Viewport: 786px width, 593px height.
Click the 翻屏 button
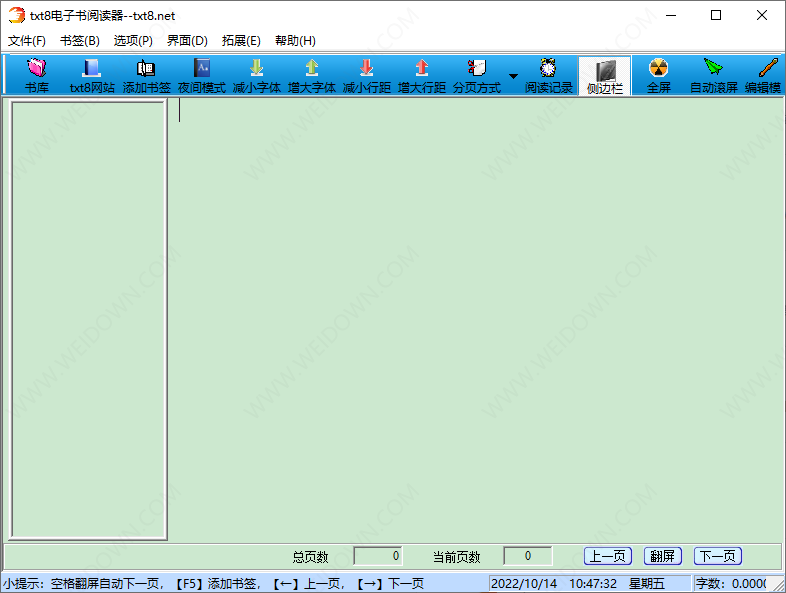tap(663, 556)
